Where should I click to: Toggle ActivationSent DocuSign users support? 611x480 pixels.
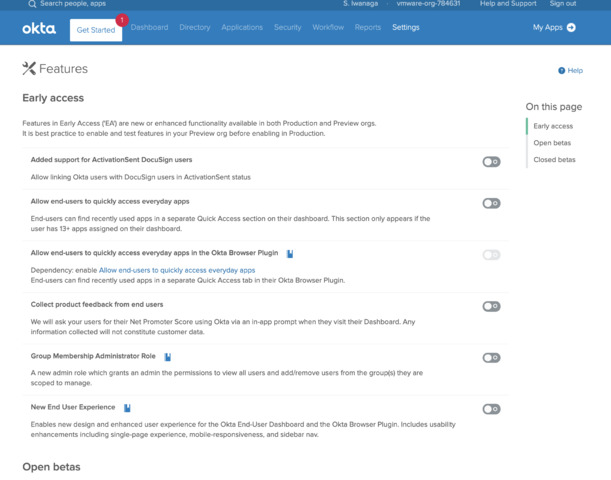[491, 162]
